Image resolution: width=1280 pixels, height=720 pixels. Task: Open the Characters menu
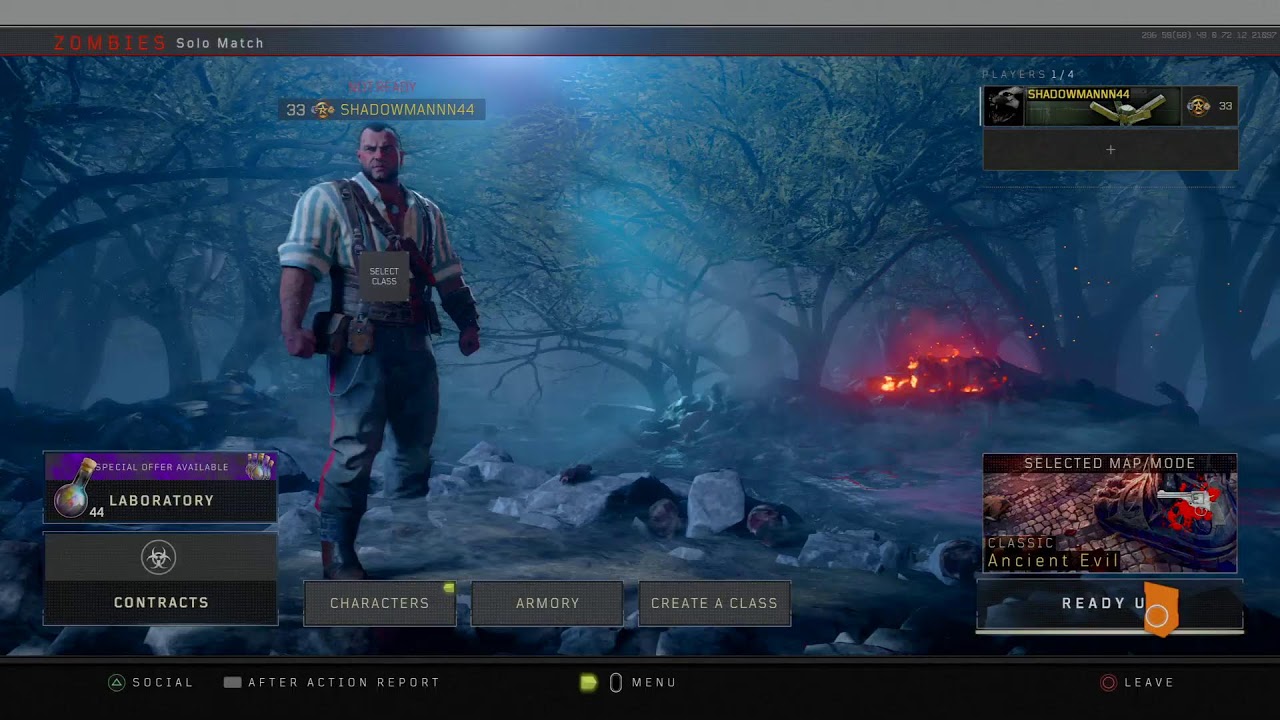pos(380,603)
